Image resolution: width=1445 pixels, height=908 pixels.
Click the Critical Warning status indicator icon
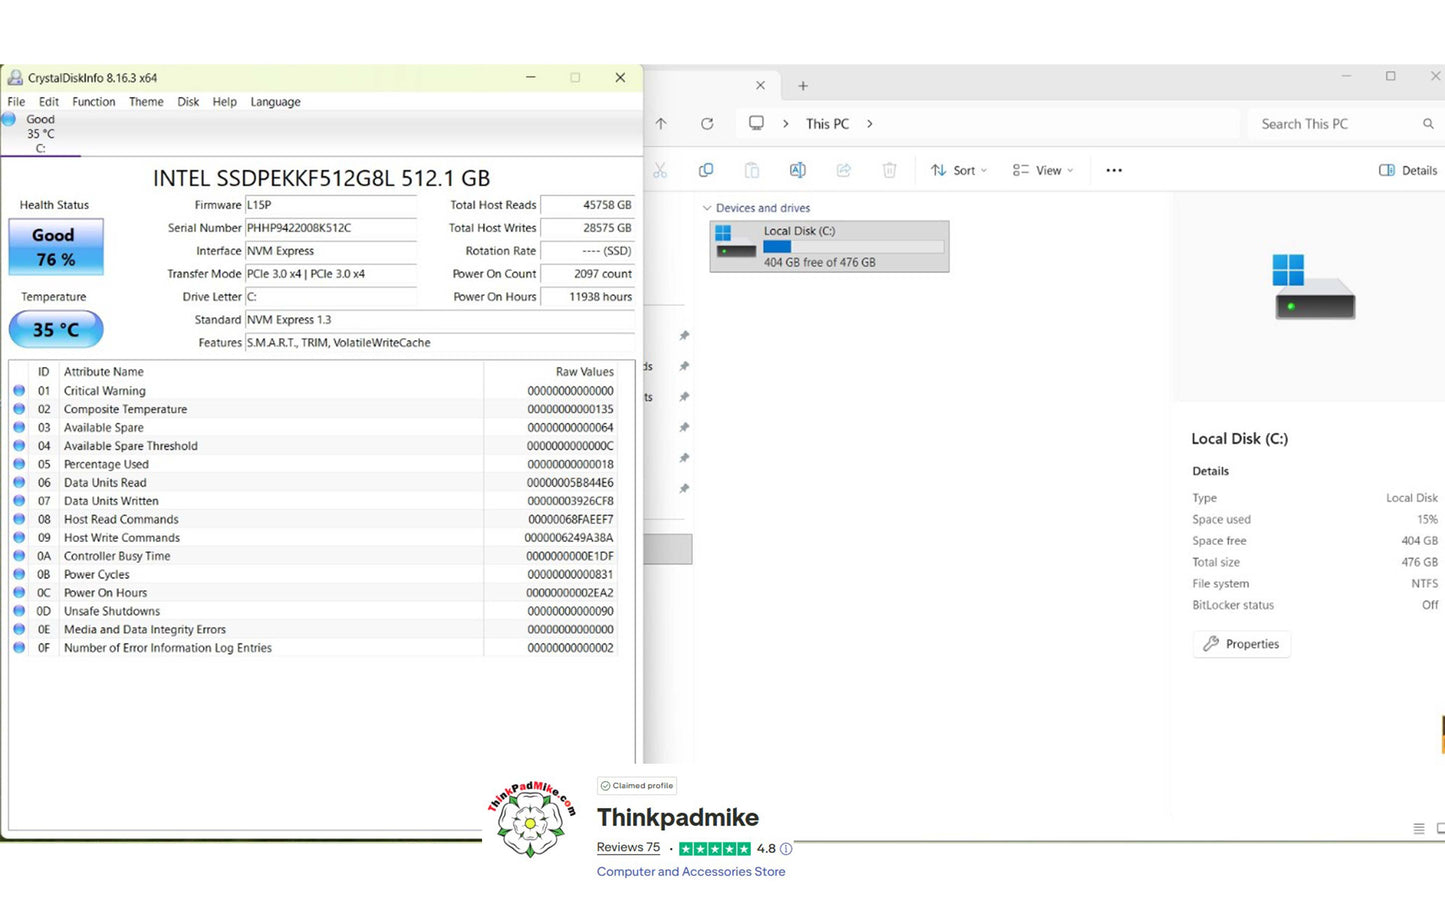[x=19, y=391]
